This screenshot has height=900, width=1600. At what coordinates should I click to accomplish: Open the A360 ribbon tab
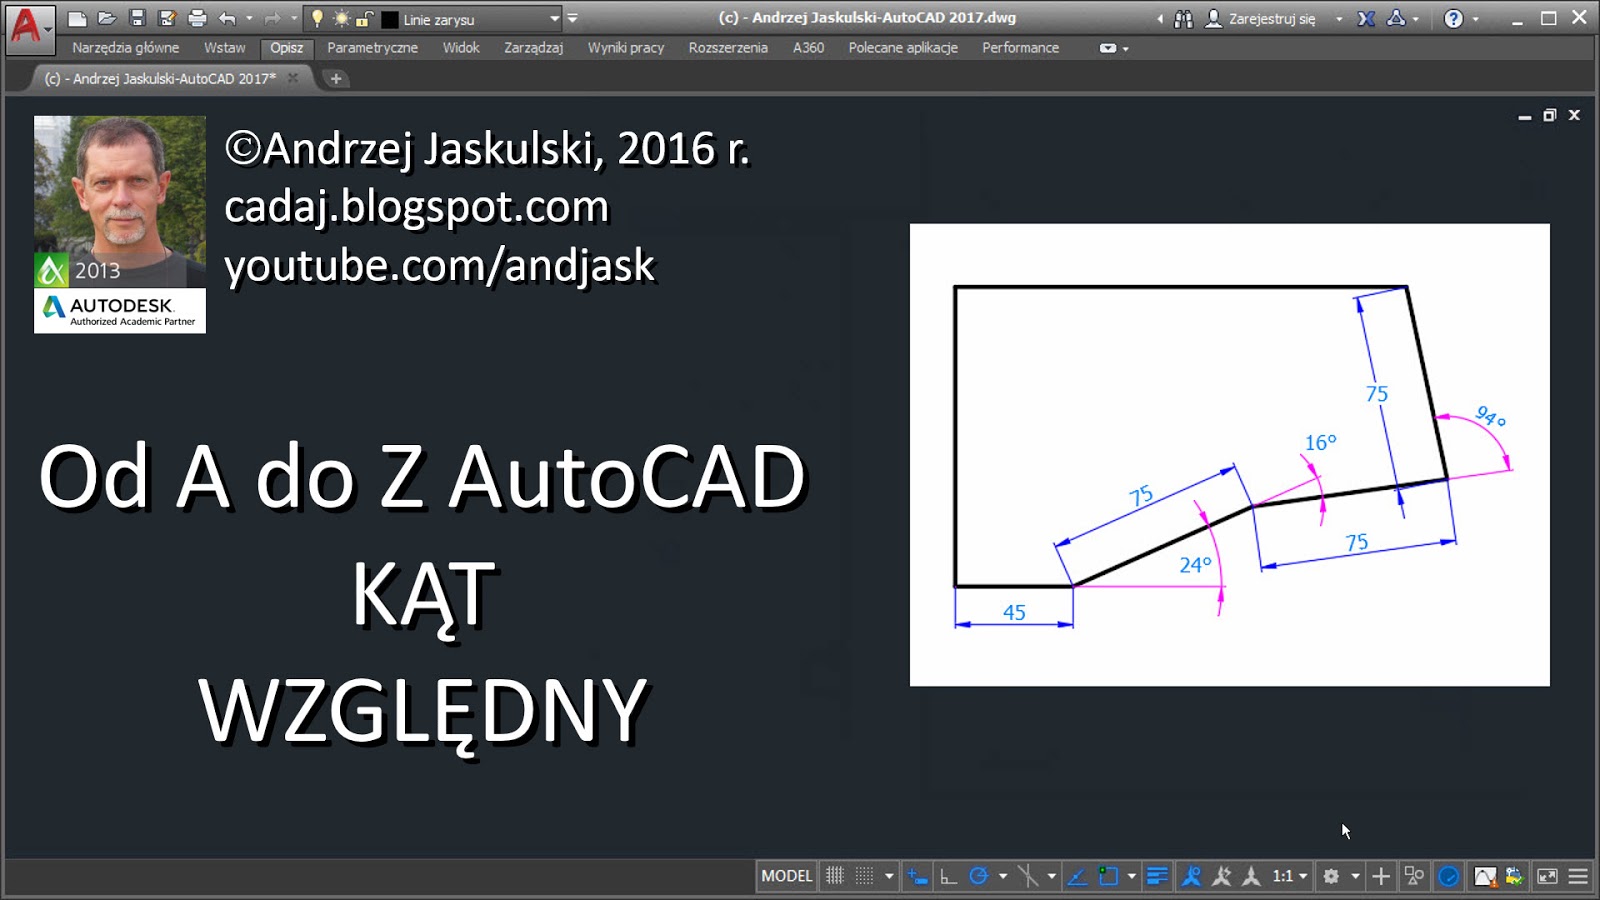tap(809, 48)
